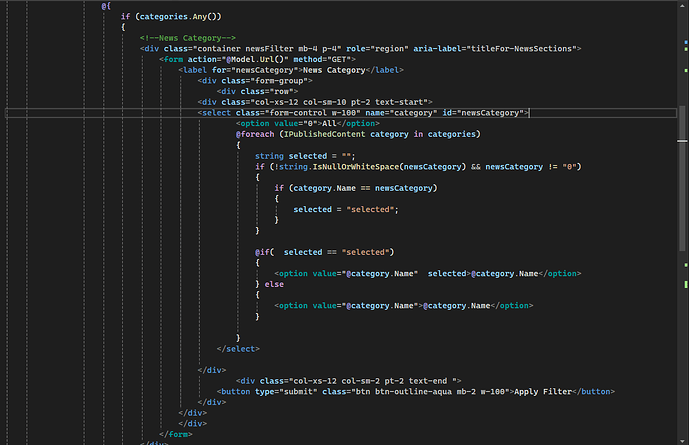Click the "@foreach" keyword
The image size is (689, 445).
click(255, 134)
